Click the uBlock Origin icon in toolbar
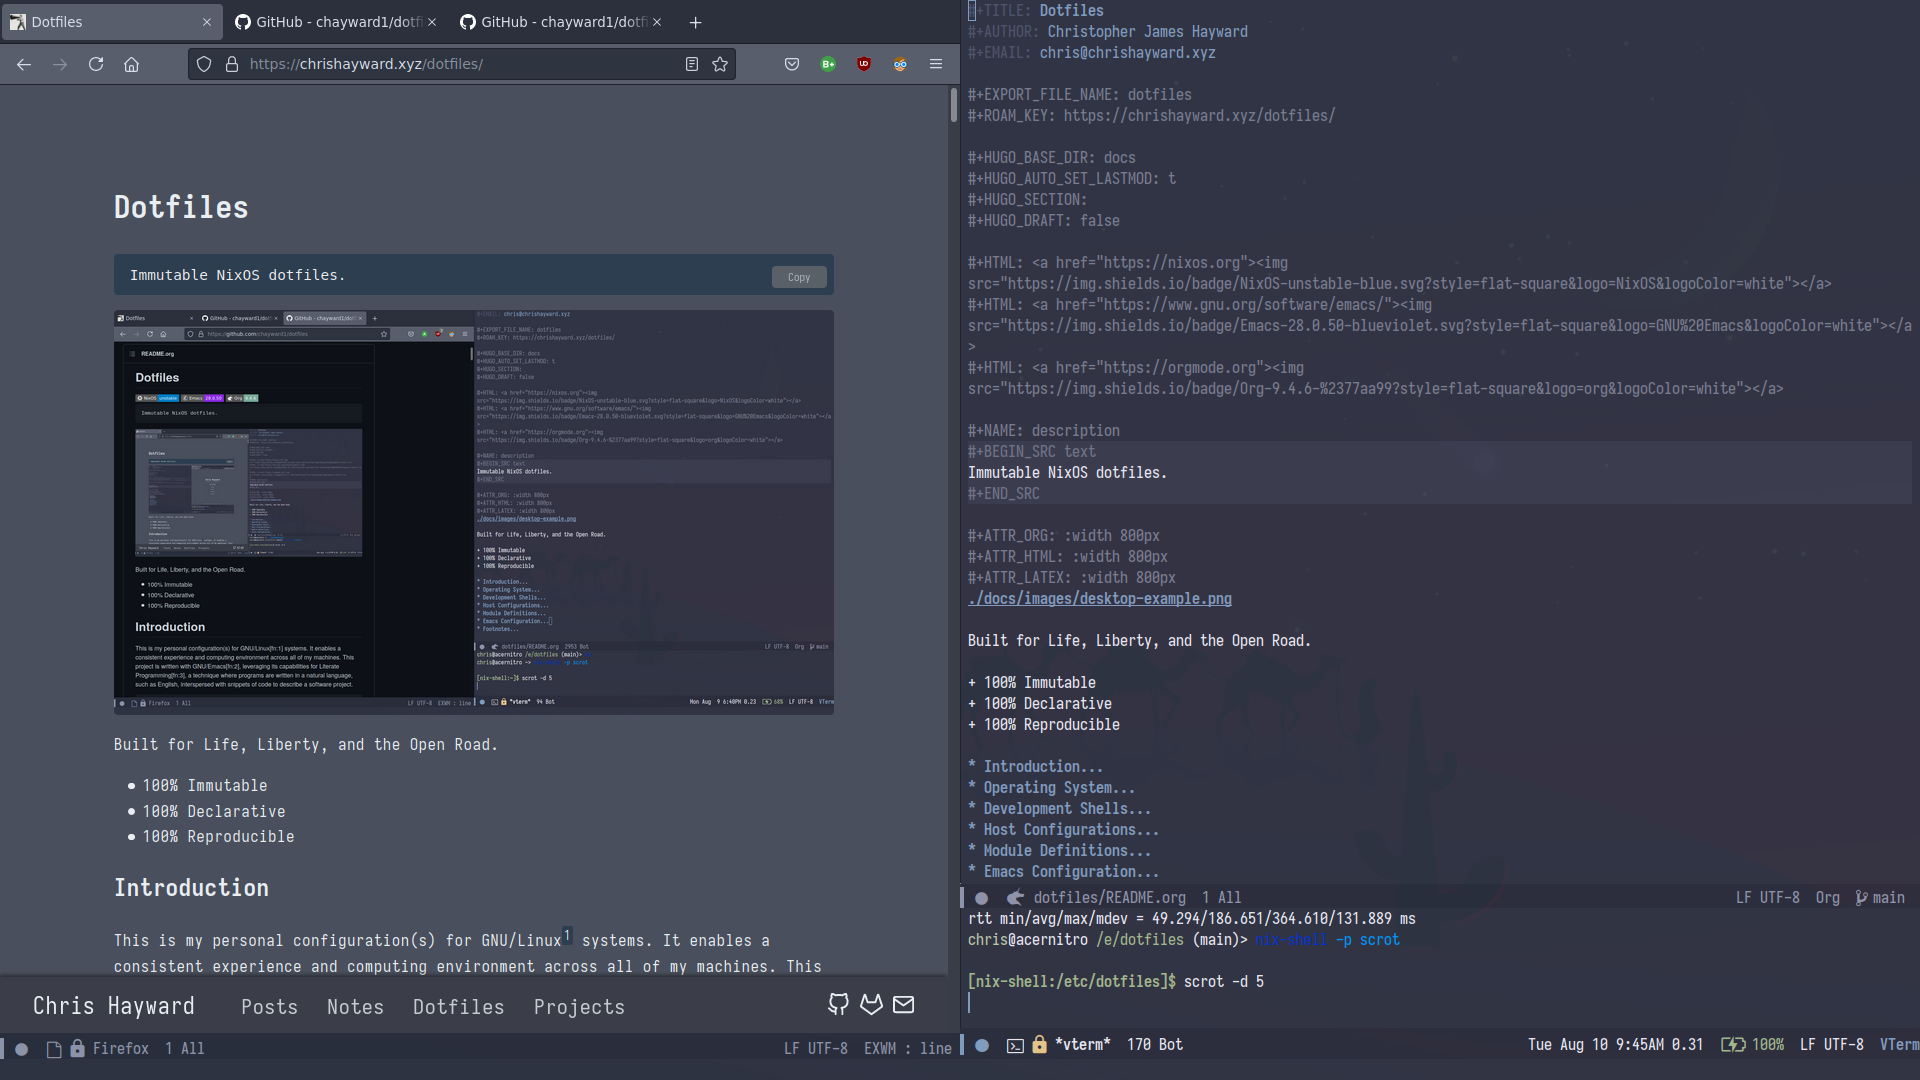Image resolution: width=1920 pixels, height=1080 pixels. click(x=862, y=63)
